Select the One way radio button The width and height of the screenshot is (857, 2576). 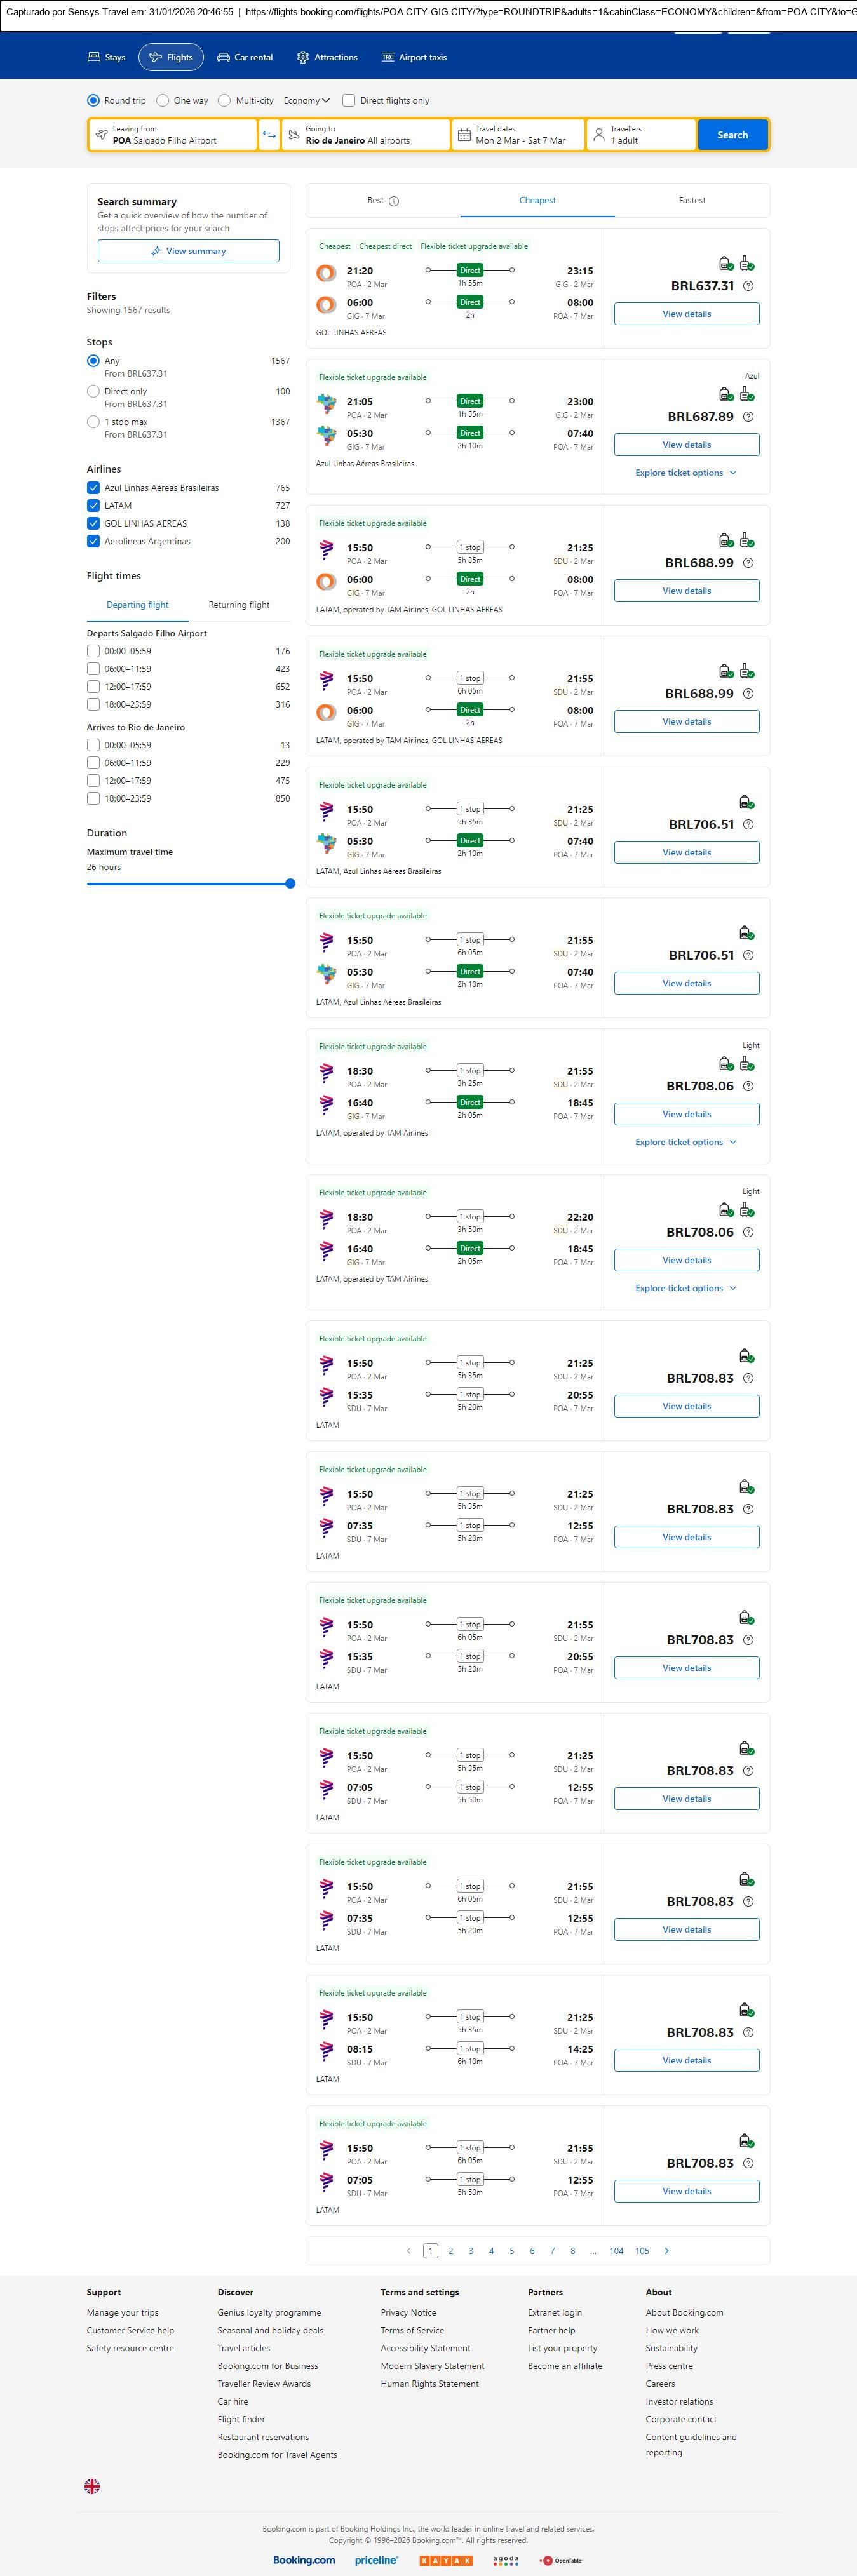click(x=163, y=100)
